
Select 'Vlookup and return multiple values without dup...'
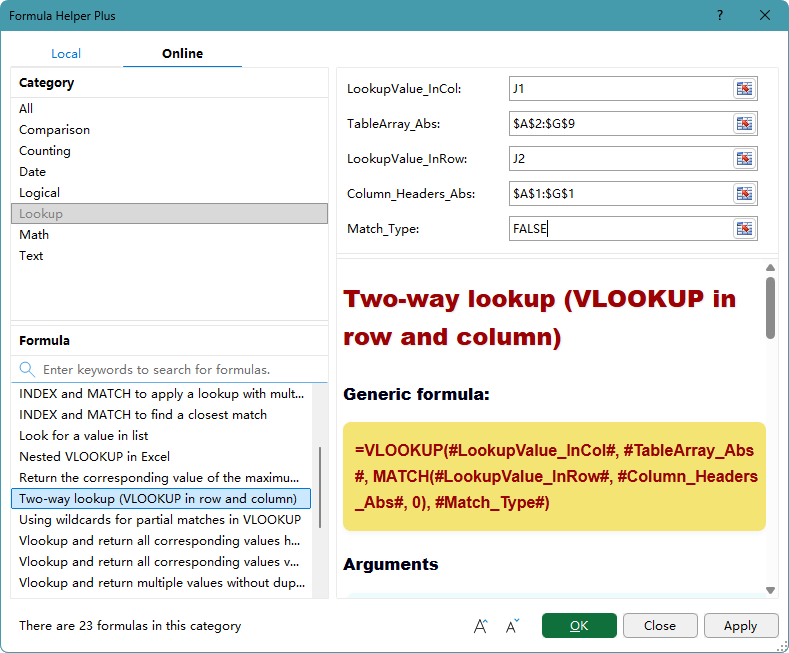click(161, 583)
